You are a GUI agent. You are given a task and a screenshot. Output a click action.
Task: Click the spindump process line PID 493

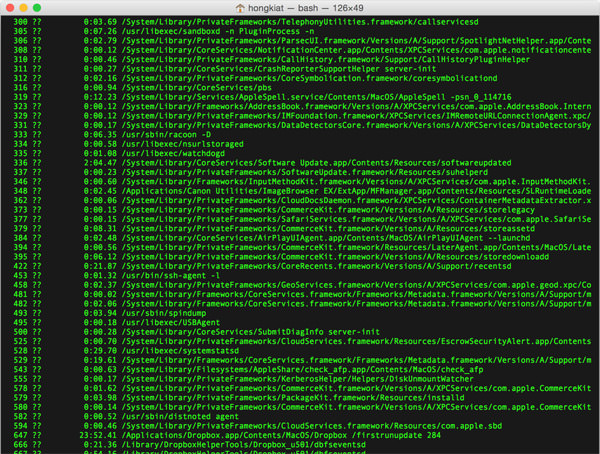110,313
